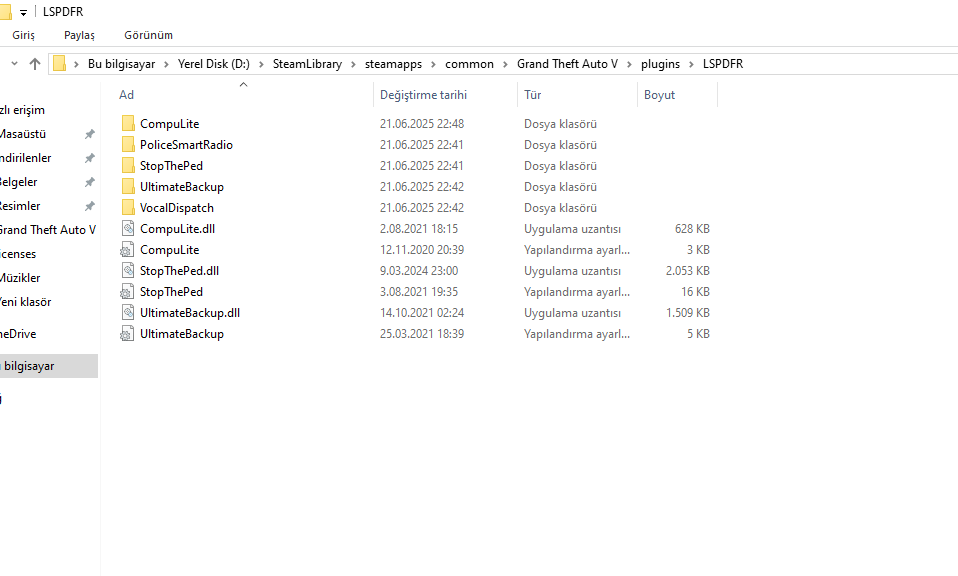The image size is (958, 576).
Task: Select licenses in the sidebar
Action: coord(18,253)
